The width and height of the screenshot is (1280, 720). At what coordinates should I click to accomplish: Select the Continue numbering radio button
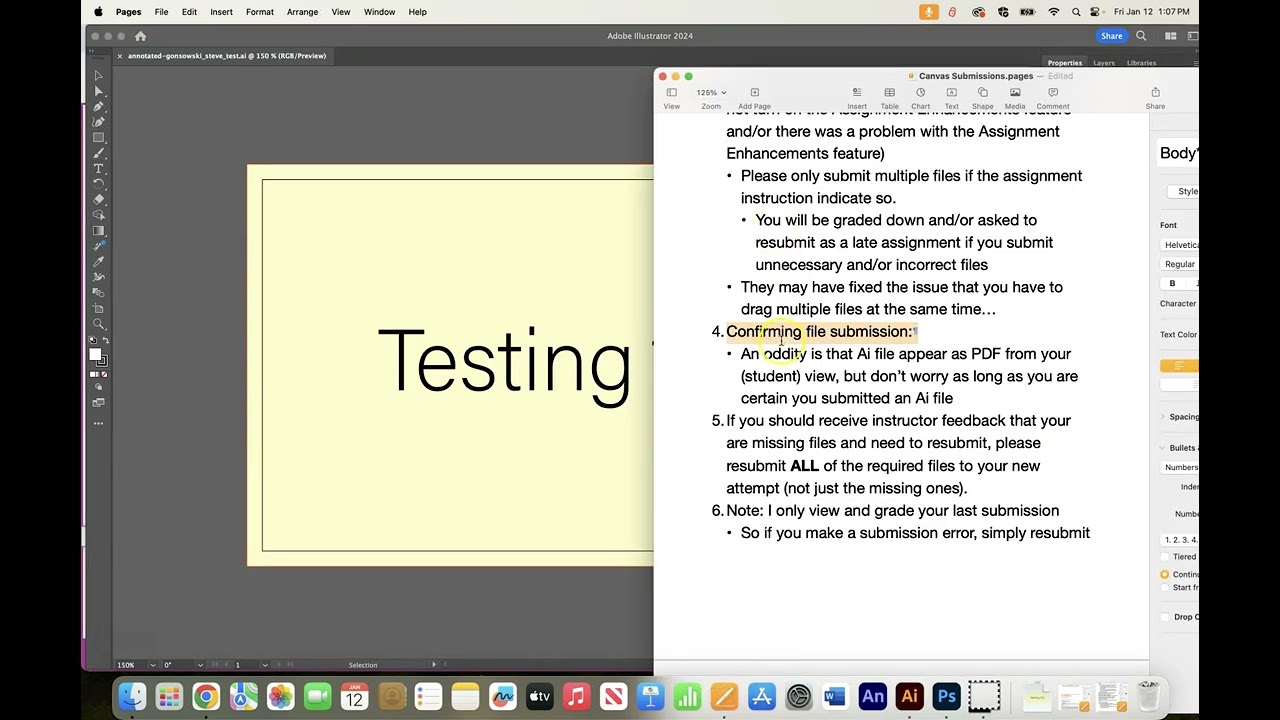click(1165, 575)
